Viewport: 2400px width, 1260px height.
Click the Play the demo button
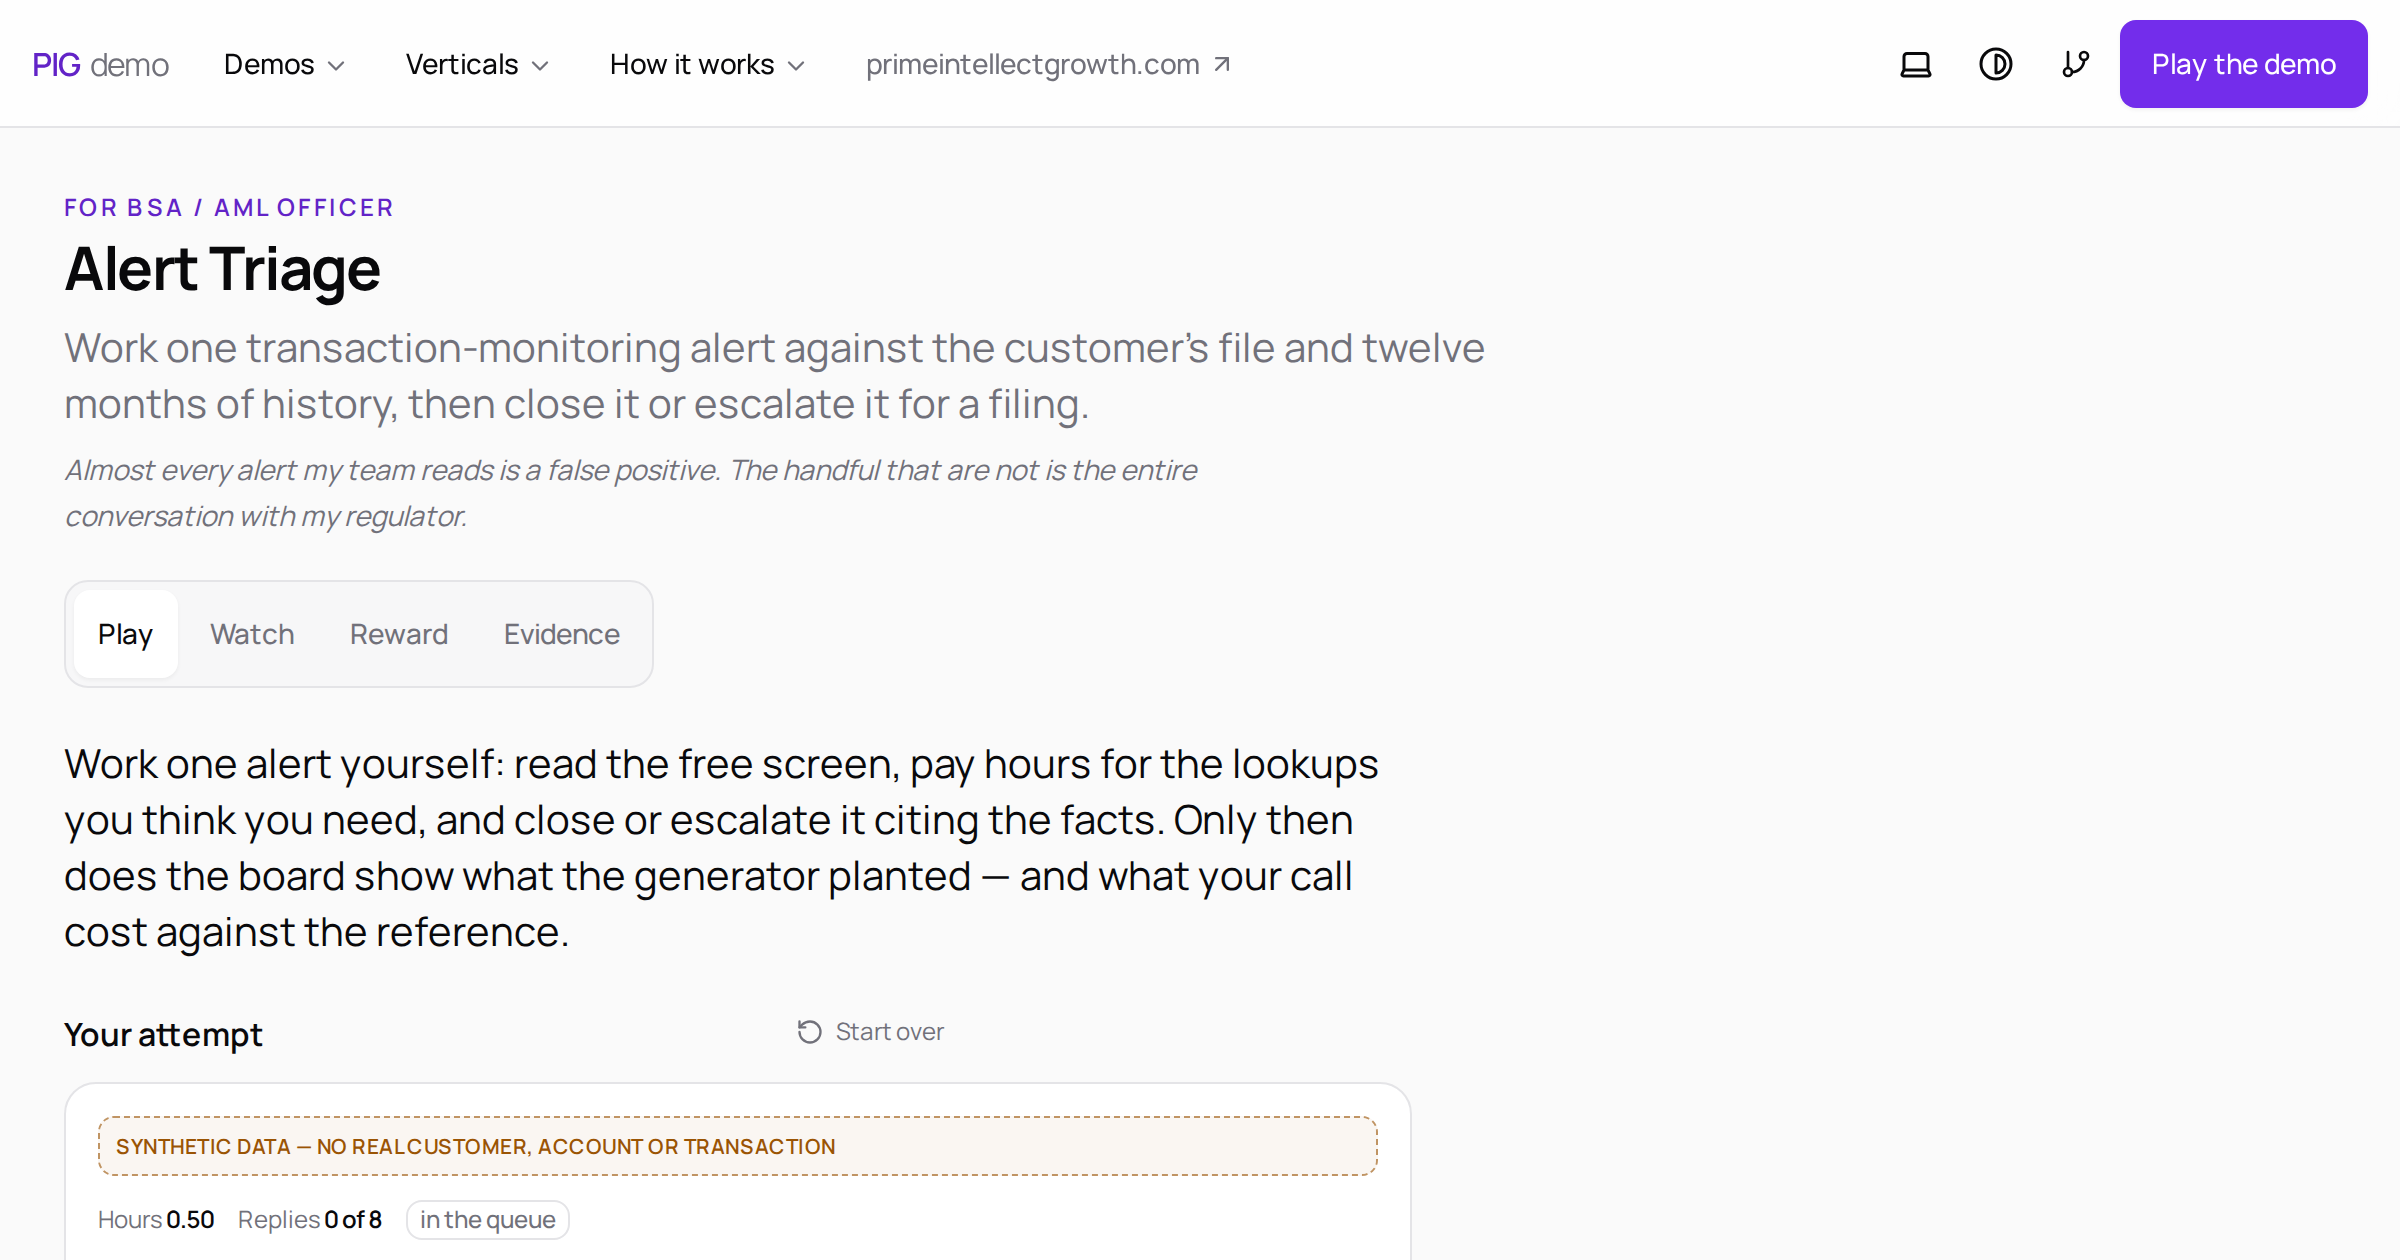pyautogui.click(x=2243, y=64)
